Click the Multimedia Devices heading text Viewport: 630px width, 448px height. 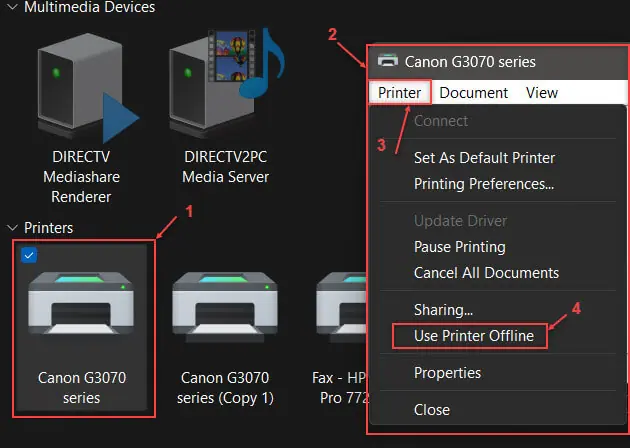90,7
